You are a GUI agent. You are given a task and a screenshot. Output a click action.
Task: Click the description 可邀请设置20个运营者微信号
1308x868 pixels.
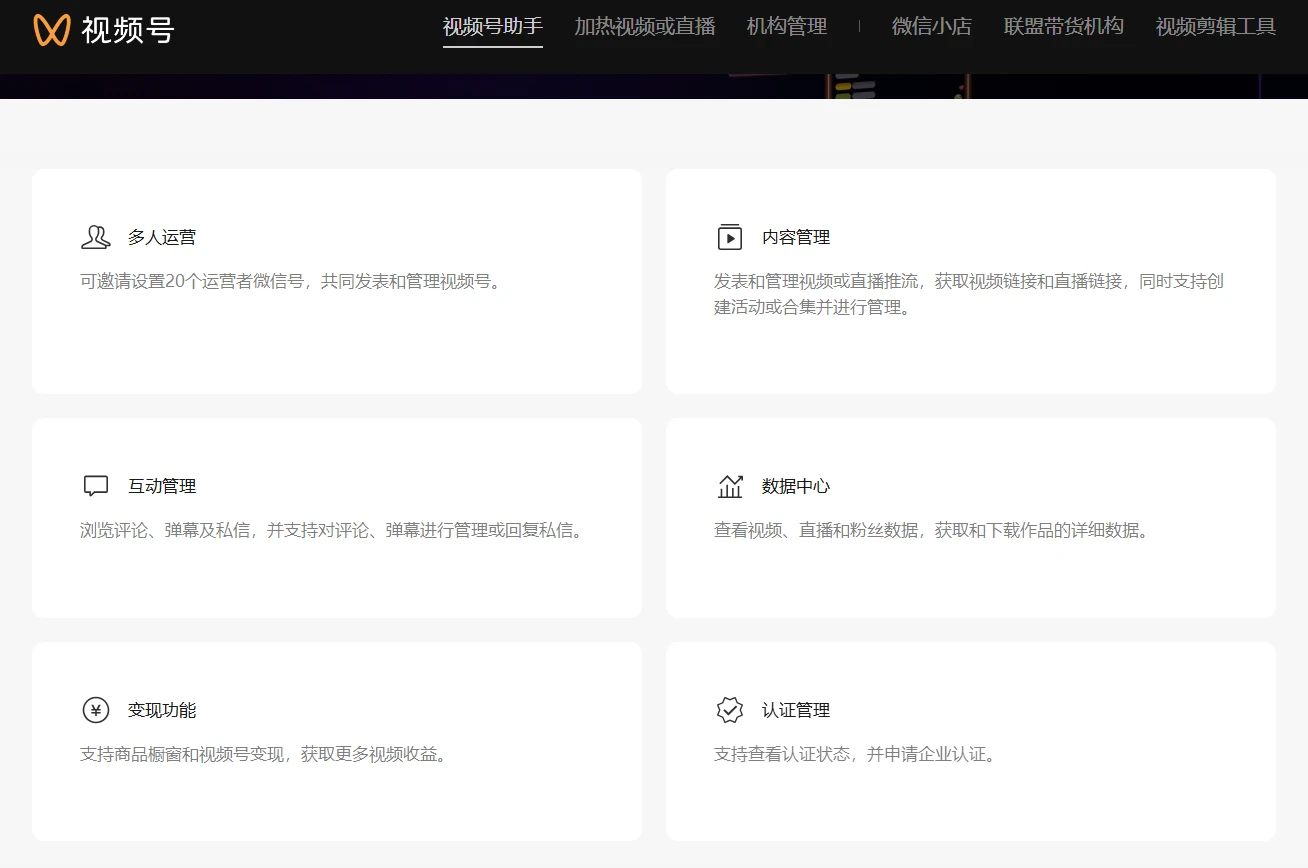(x=290, y=281)
